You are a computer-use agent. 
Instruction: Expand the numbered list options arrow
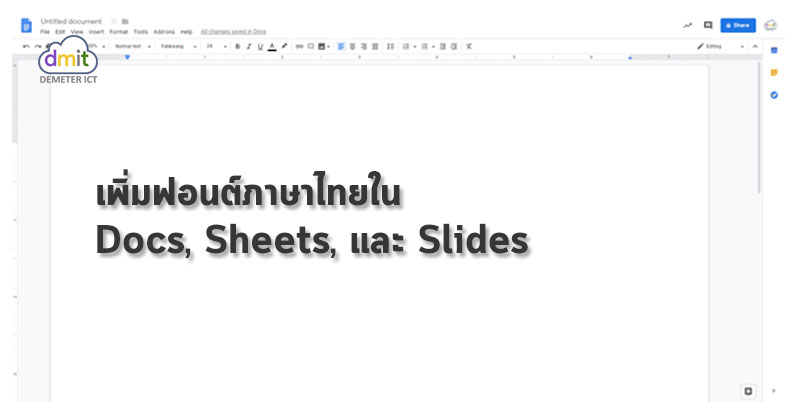415,46
